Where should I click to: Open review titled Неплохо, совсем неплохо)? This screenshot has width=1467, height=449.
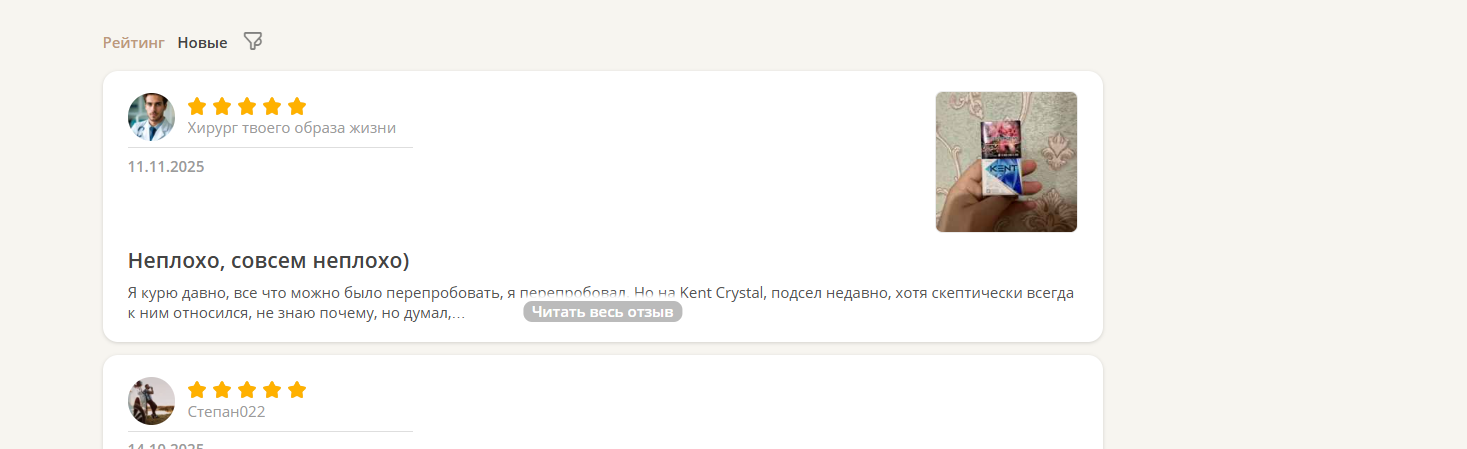(x=269, y=261)
